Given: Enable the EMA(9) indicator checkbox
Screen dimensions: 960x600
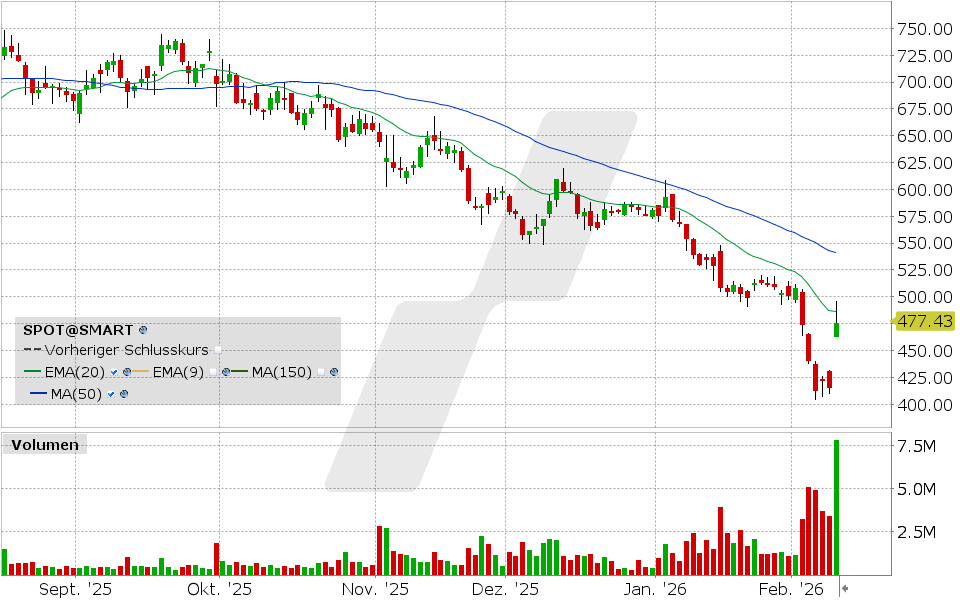Looking at the screenshot, I should tap(213, 371).
